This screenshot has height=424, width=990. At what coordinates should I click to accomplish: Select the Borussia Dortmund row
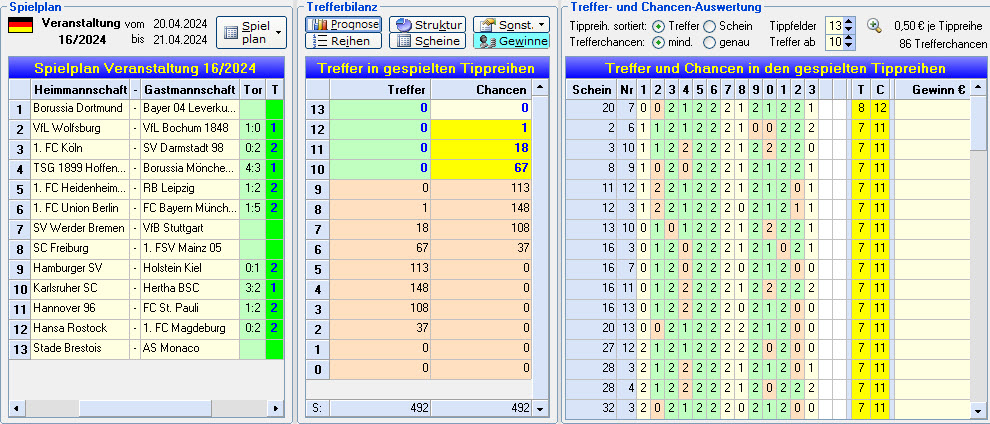click(x=146, y=109)
